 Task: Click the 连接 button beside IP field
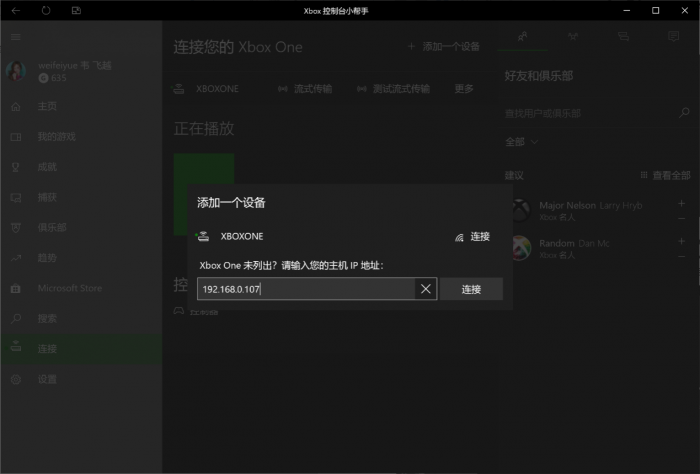(x=471, y=289)
